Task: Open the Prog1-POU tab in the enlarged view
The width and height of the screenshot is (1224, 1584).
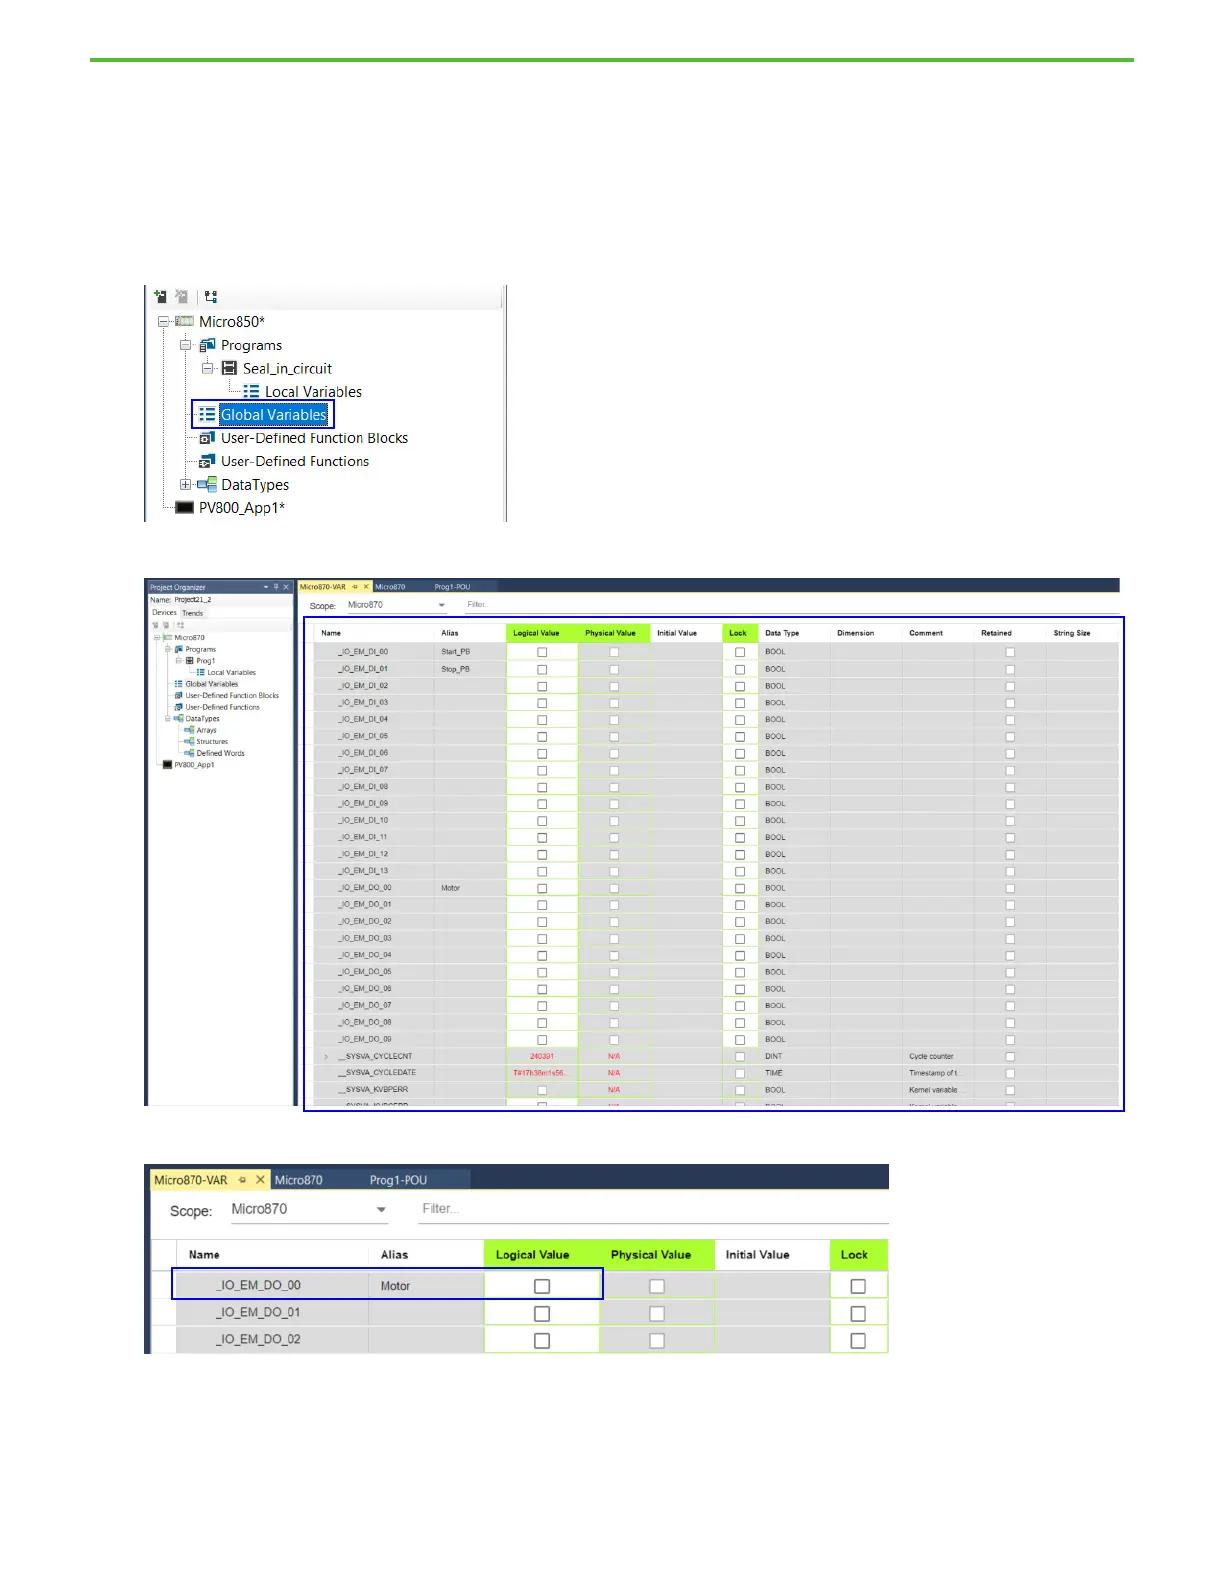Action: 398,1180
